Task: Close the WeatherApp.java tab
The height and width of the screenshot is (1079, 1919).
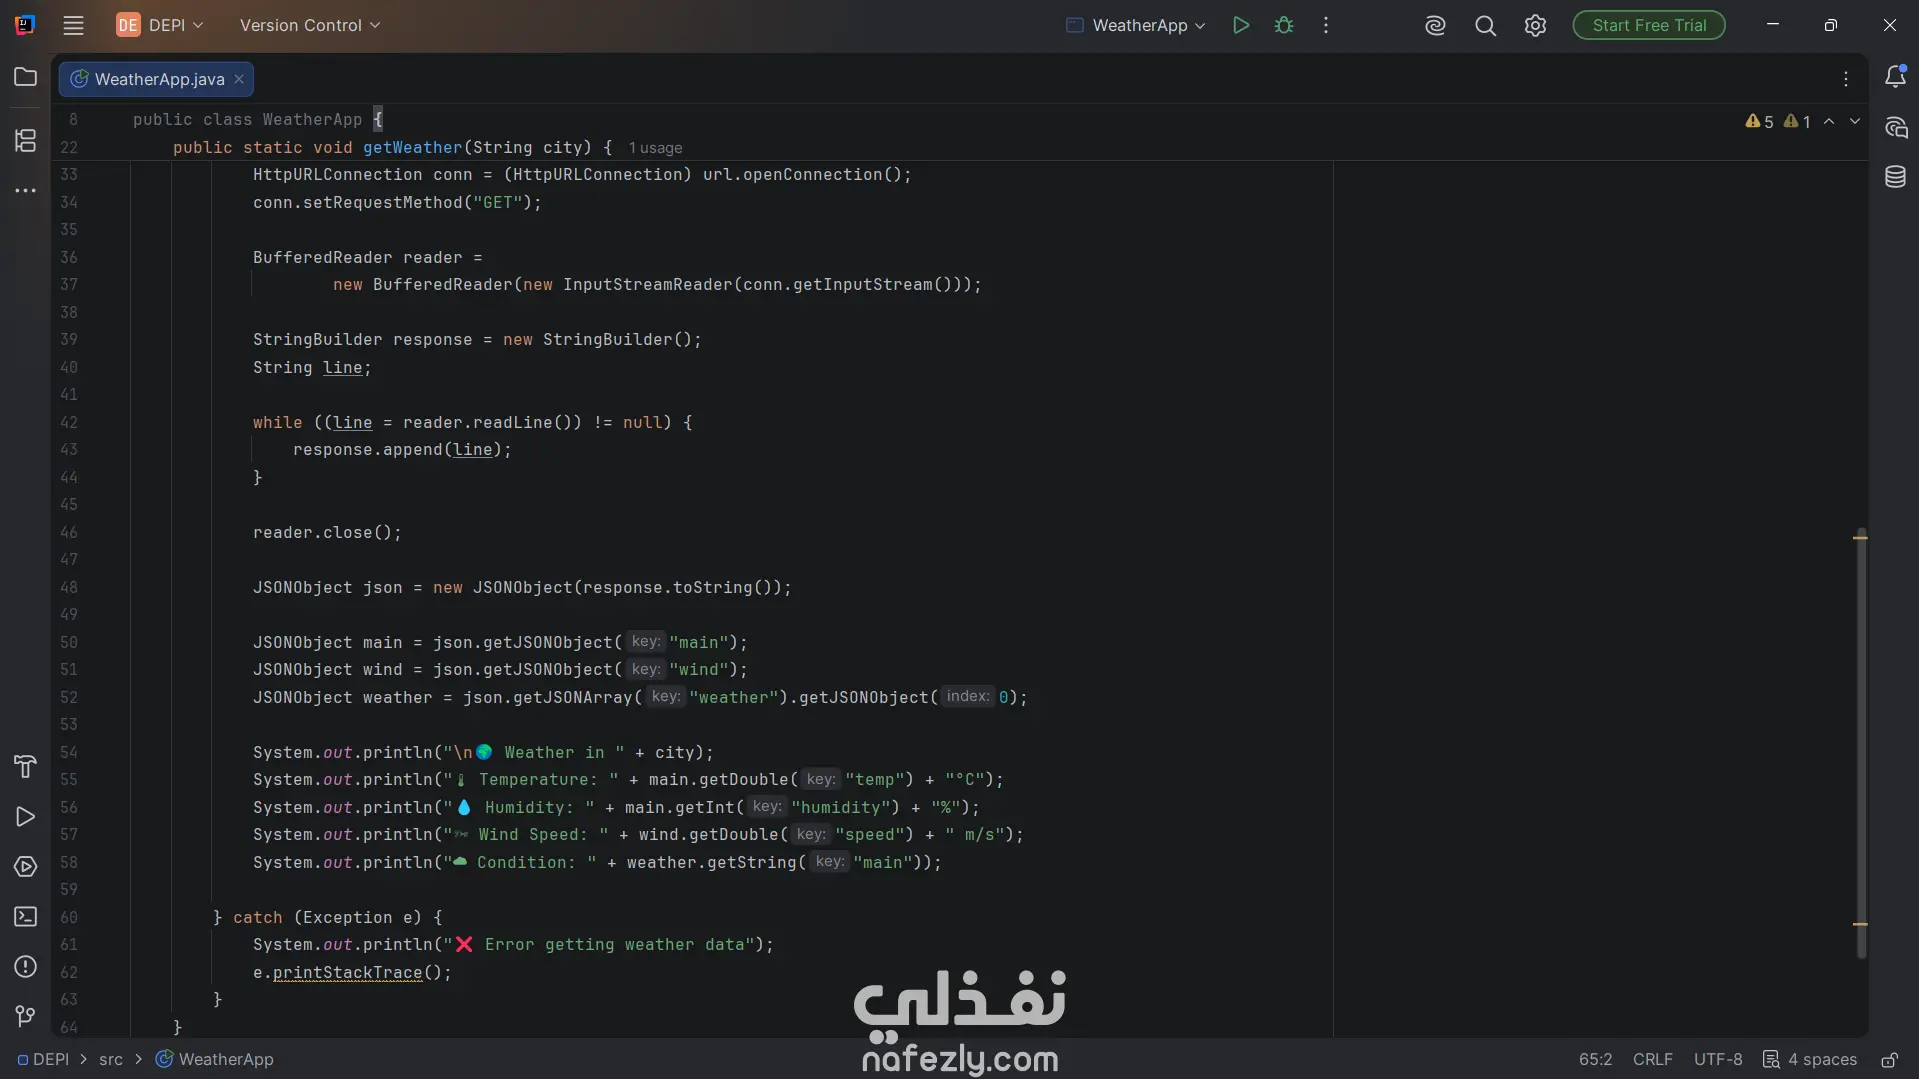Action: [x=239, y=79]
